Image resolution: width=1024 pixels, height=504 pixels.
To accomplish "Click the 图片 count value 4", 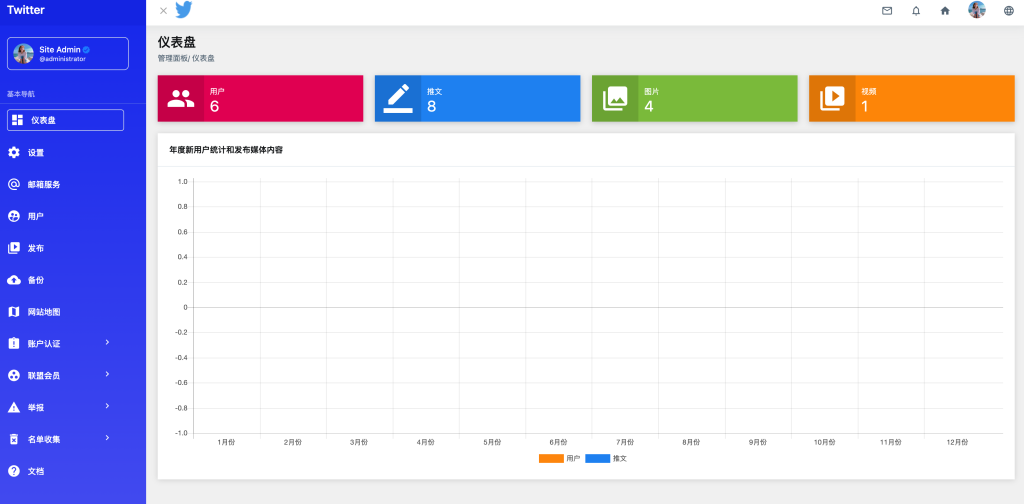I will [x=648, y=106].
